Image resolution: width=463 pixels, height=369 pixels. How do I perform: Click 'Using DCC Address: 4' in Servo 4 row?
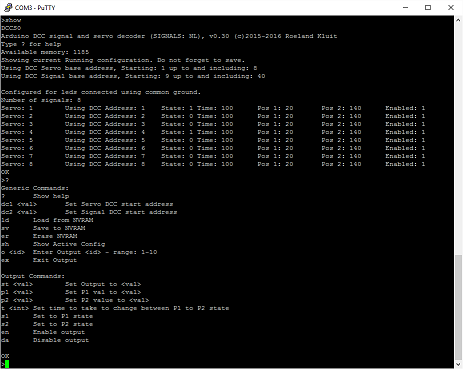point(105,132)
